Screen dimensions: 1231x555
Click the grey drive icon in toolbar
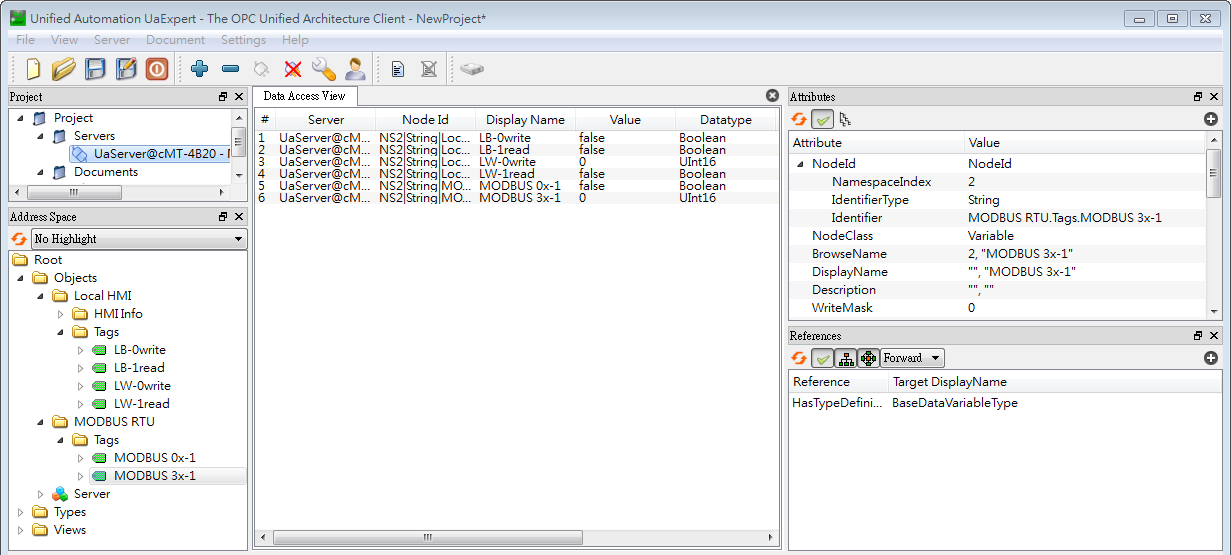[472, 69]
